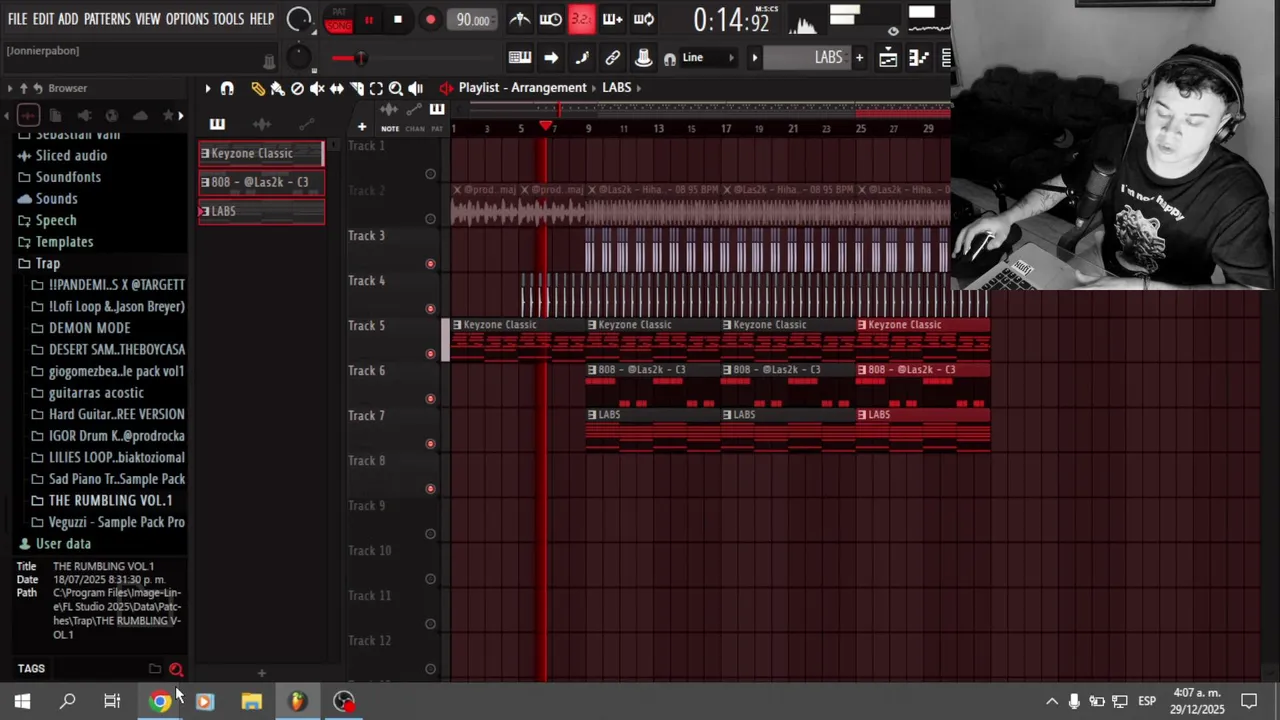This screenshot has height=720, width=1280.
Task: Click the link icon in the toolbar
Action: [x=612, y=58]
